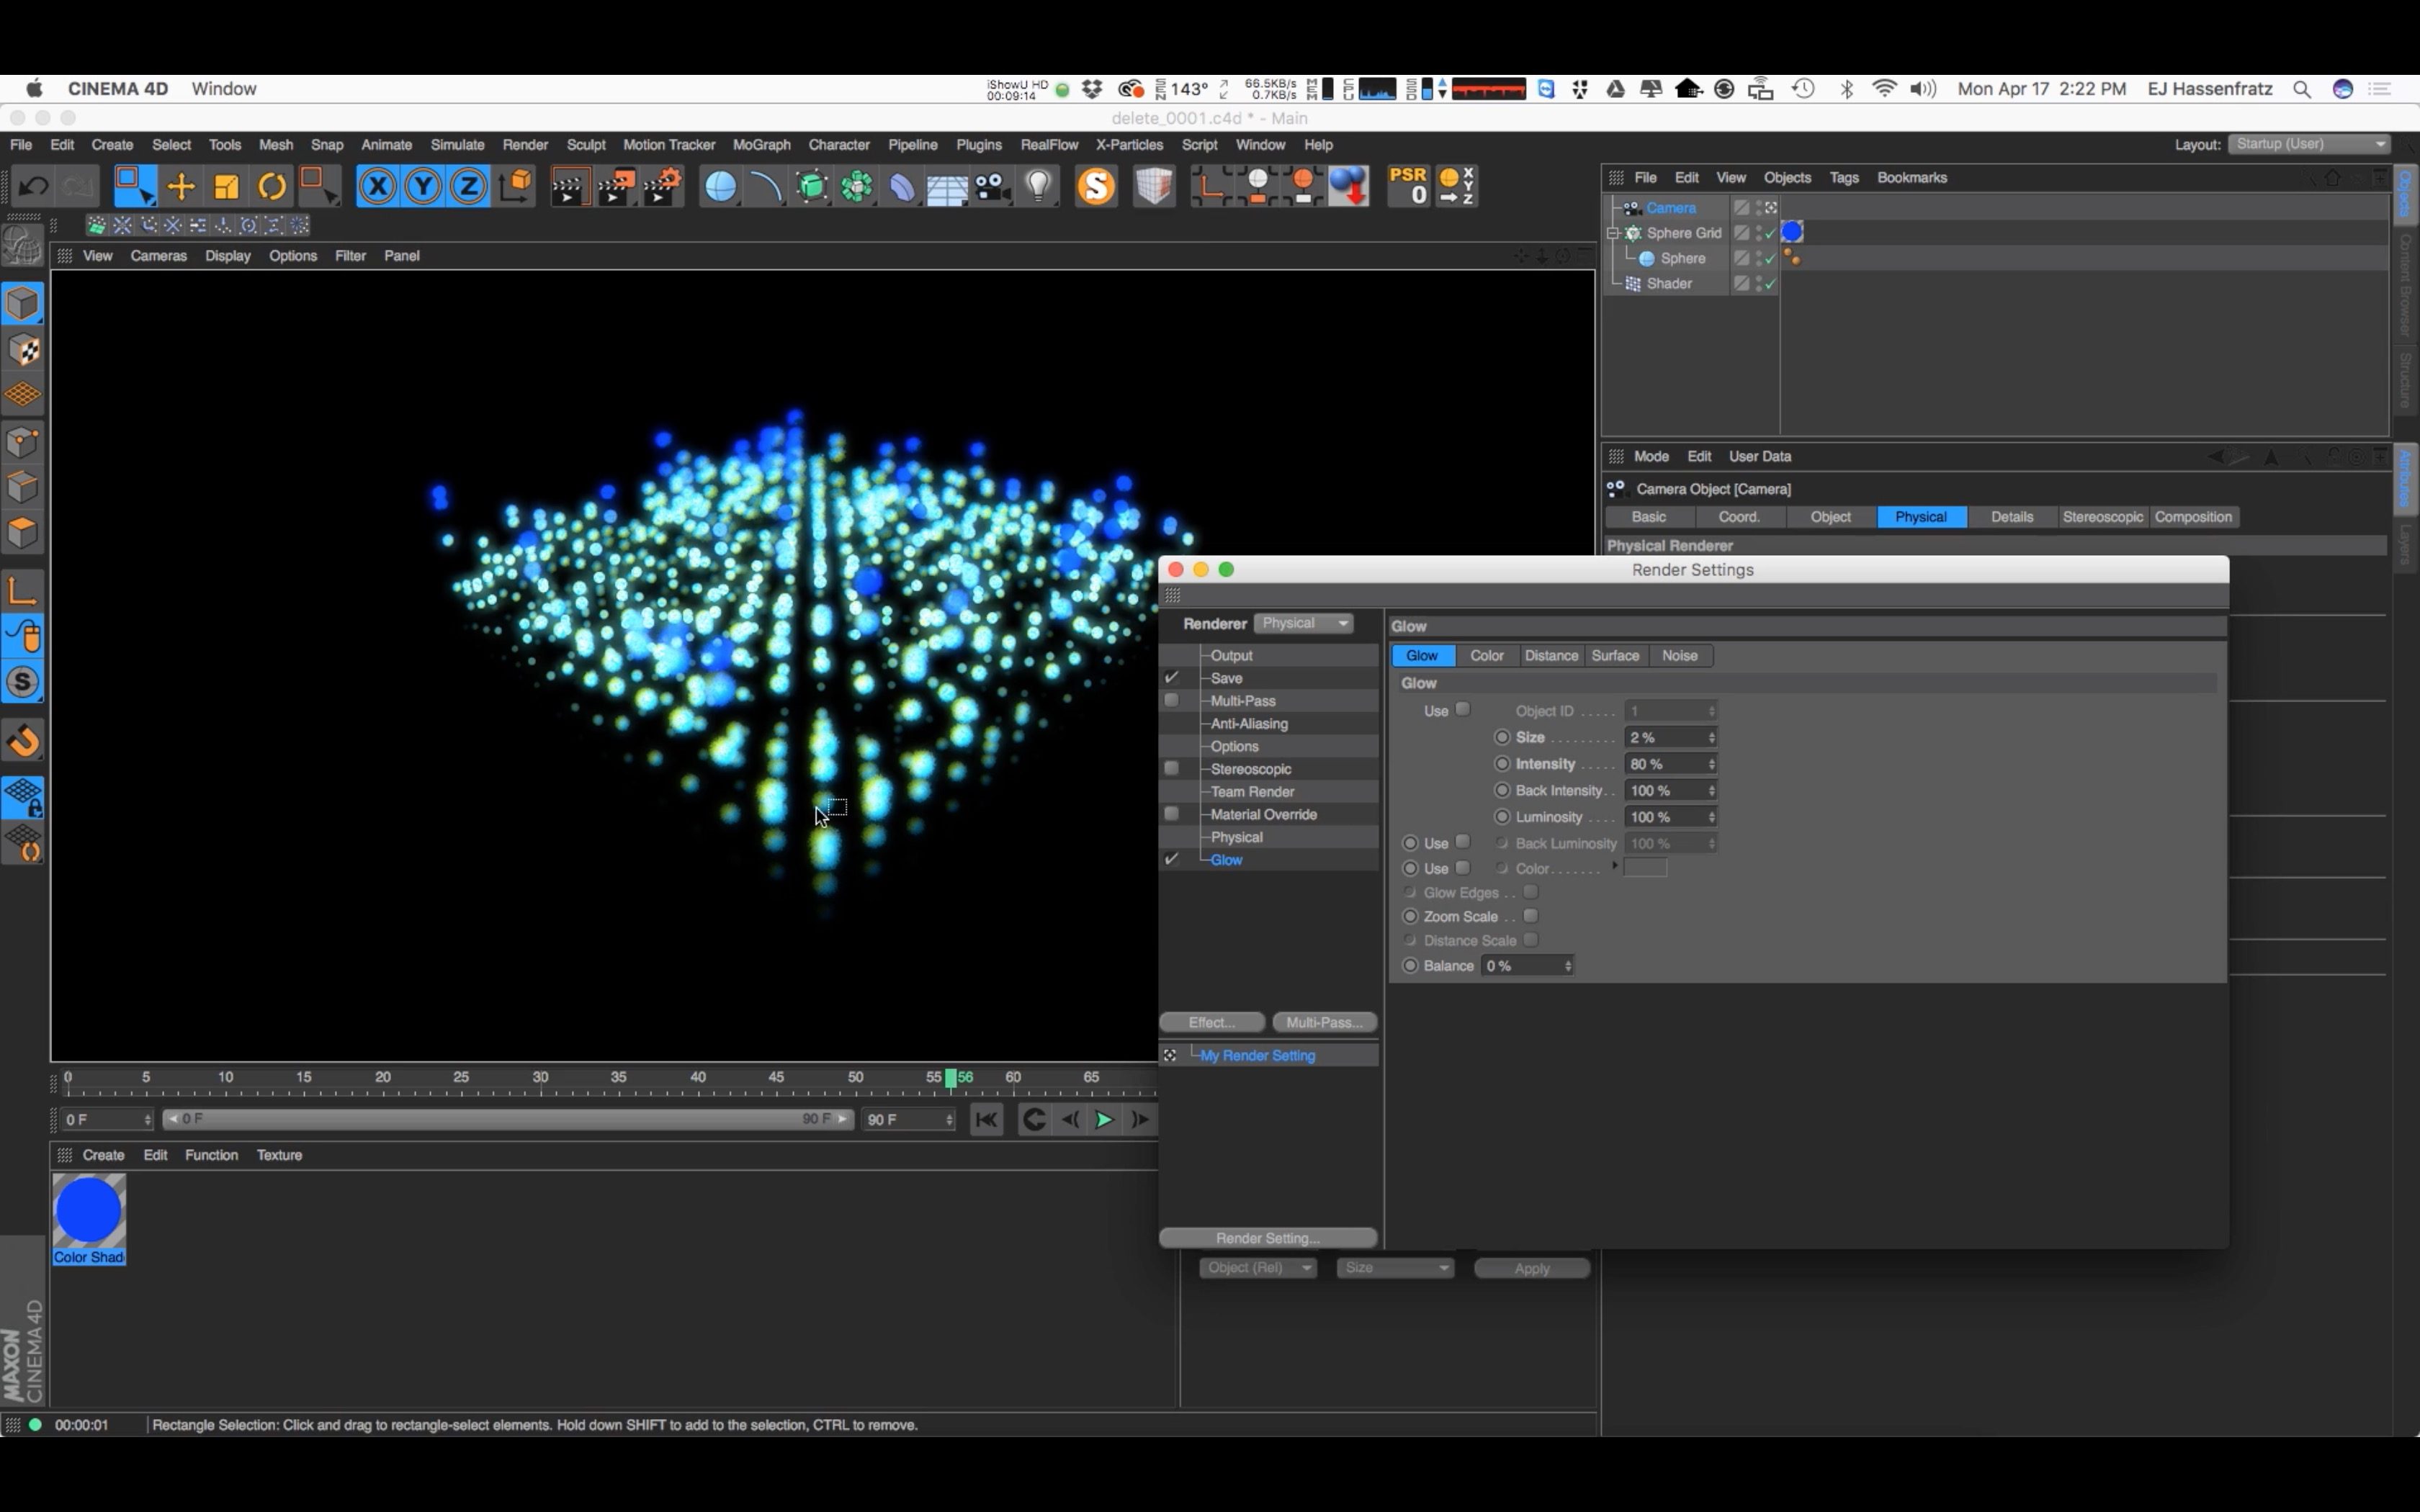Add a Camera object
This screenshot has height=1512, width=2420.
click(993, 187)
